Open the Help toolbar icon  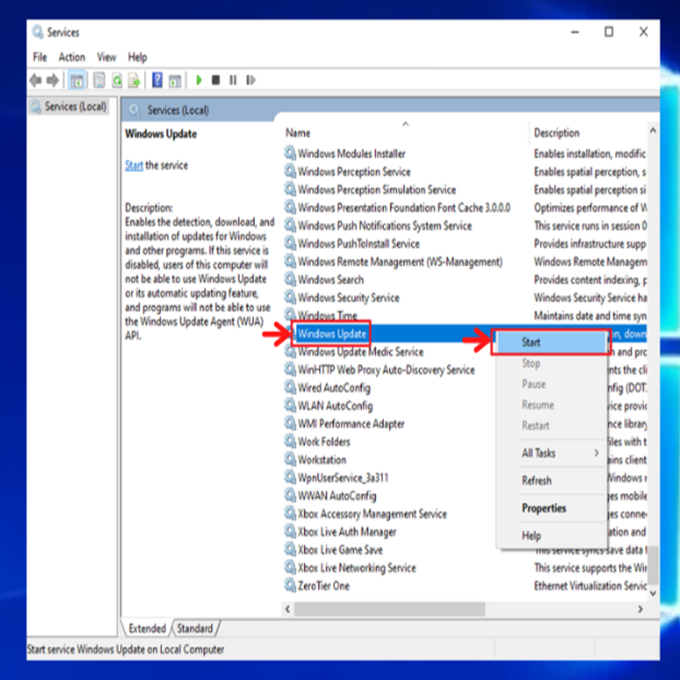coord(157,80)
